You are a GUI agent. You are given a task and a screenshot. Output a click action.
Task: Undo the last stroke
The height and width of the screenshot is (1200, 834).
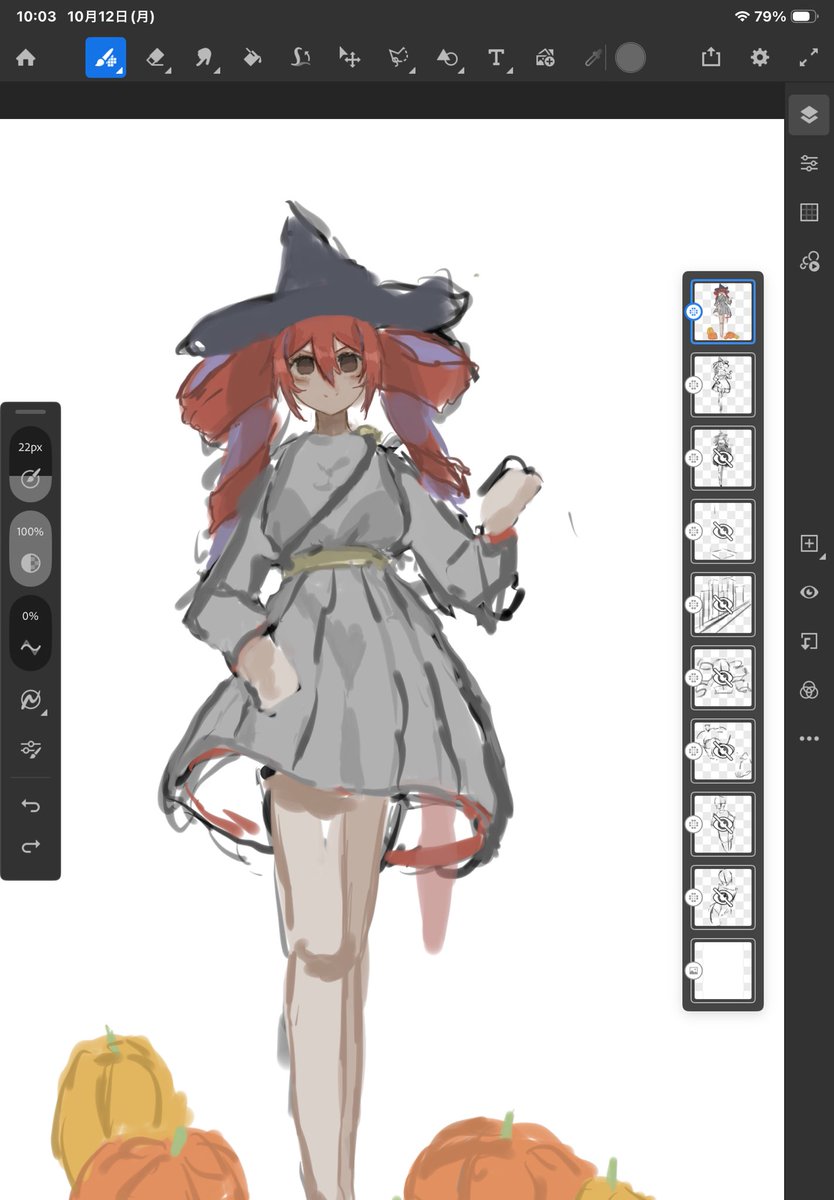point(30,806)
